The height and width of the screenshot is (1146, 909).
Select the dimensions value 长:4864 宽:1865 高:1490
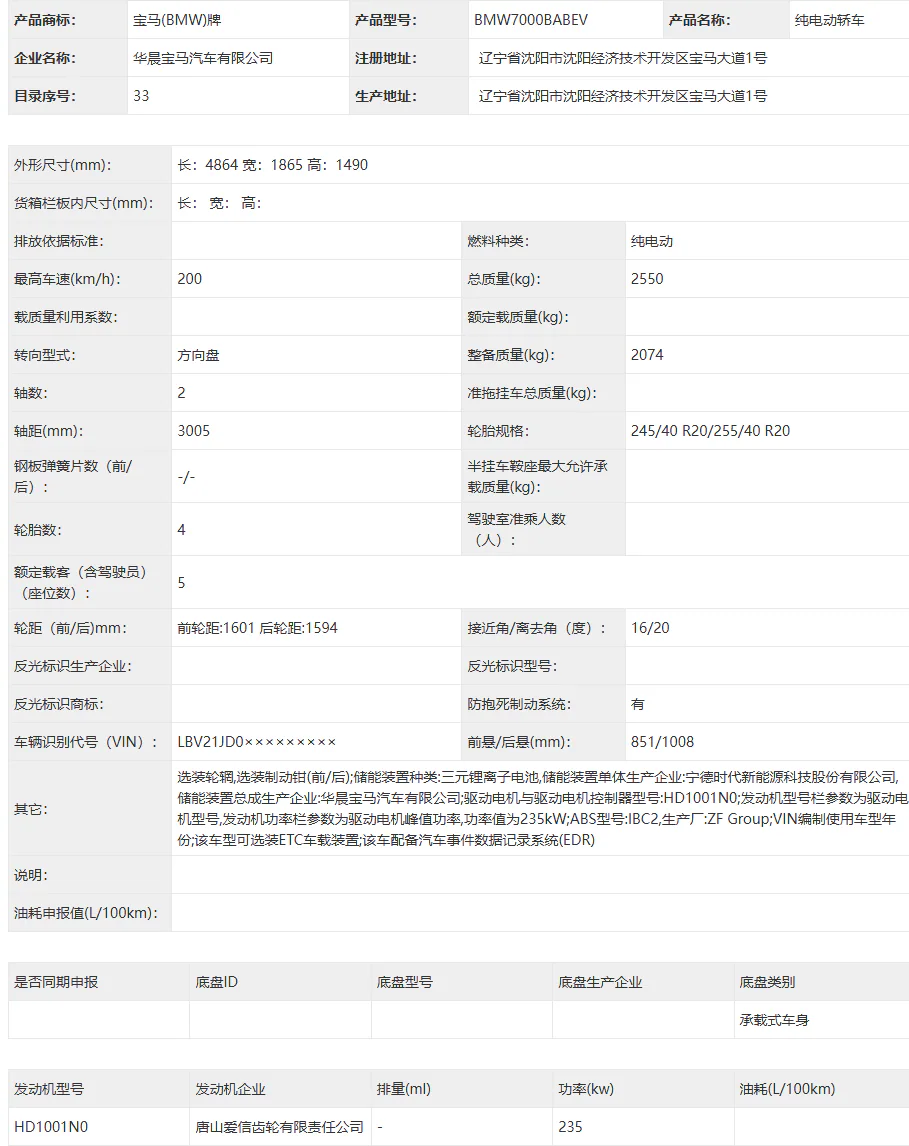tap(273, 164)
